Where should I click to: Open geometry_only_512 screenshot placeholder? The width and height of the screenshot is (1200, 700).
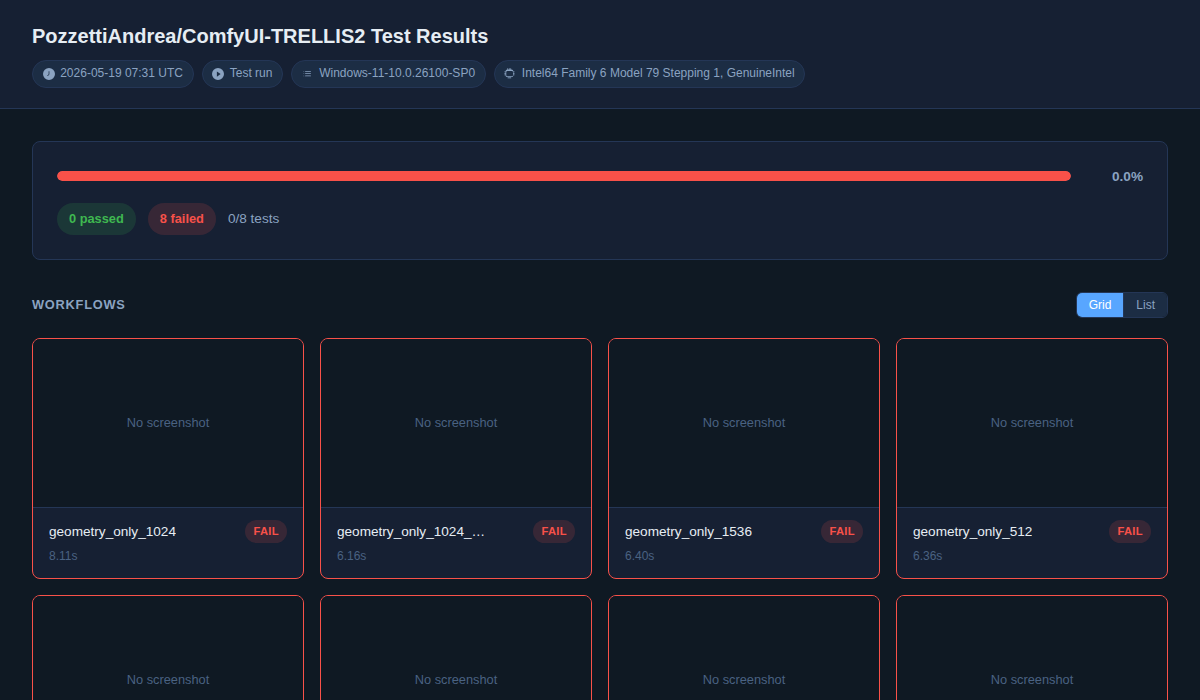click(x=1032, y=423)
